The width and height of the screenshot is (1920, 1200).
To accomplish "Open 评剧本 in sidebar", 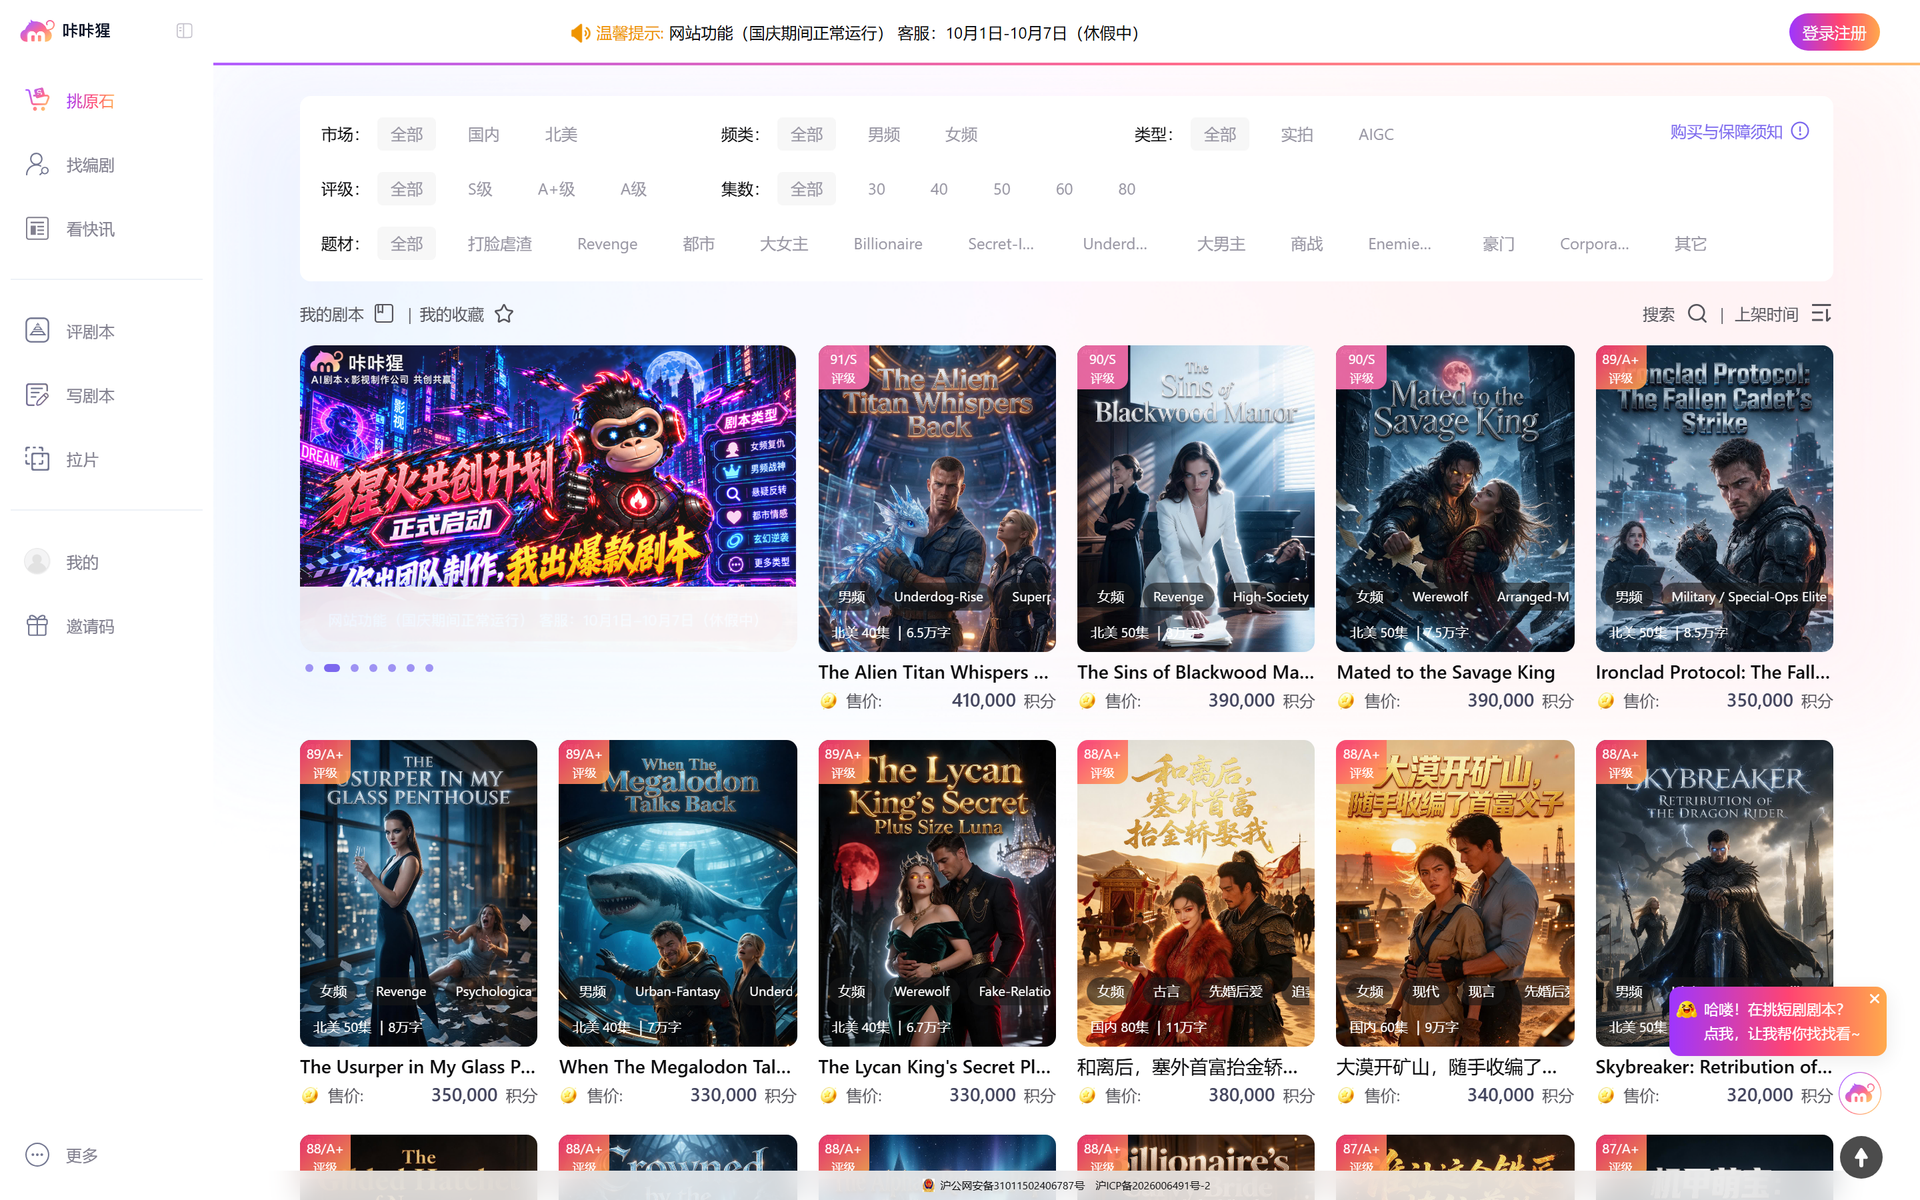I will (71, 331).
